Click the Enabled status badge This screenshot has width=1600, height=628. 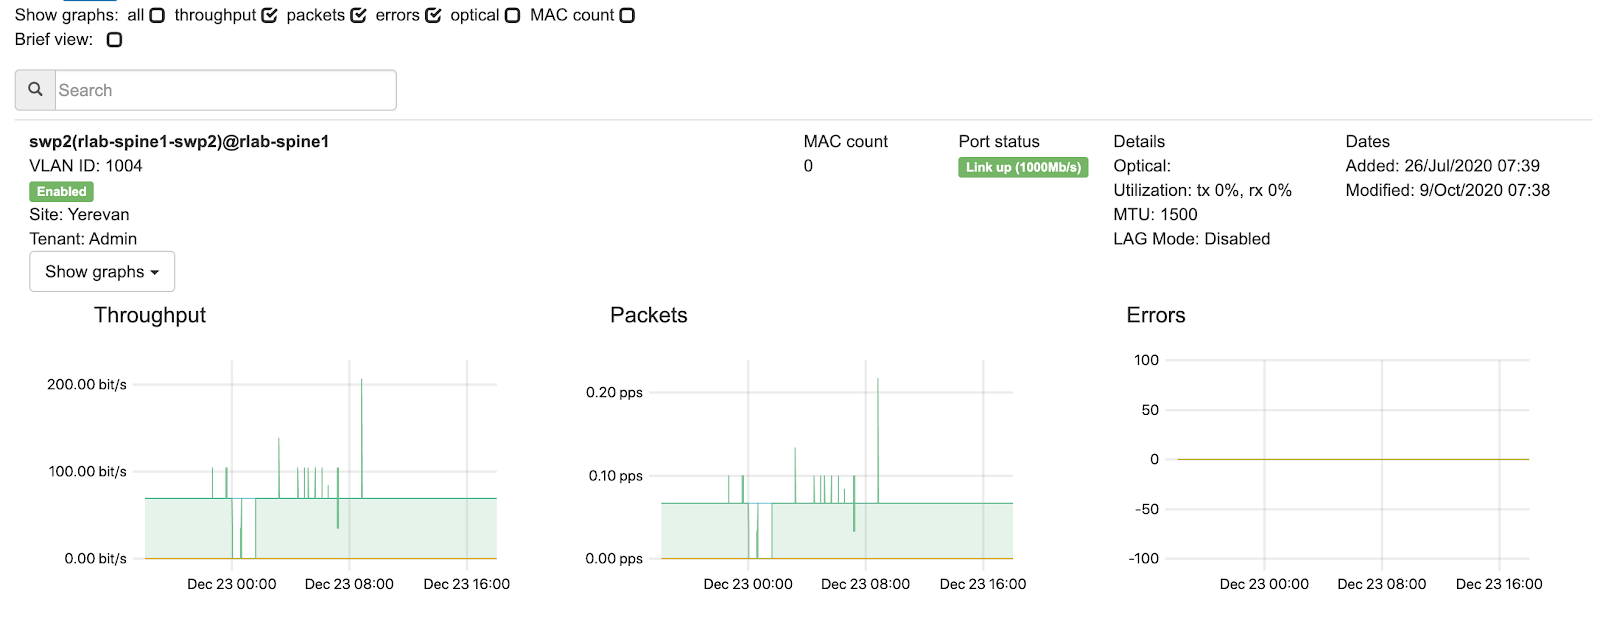(62, 191)
